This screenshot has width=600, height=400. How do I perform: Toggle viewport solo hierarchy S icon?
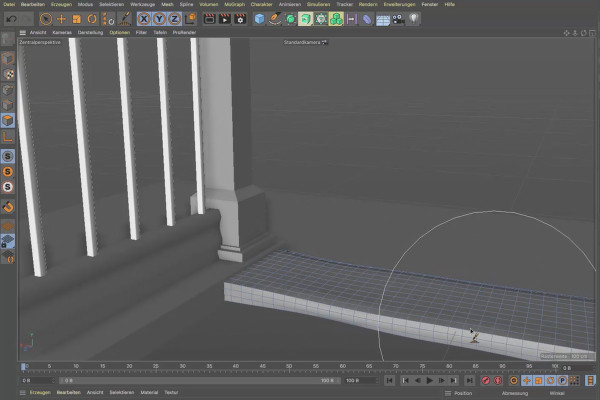8,187
